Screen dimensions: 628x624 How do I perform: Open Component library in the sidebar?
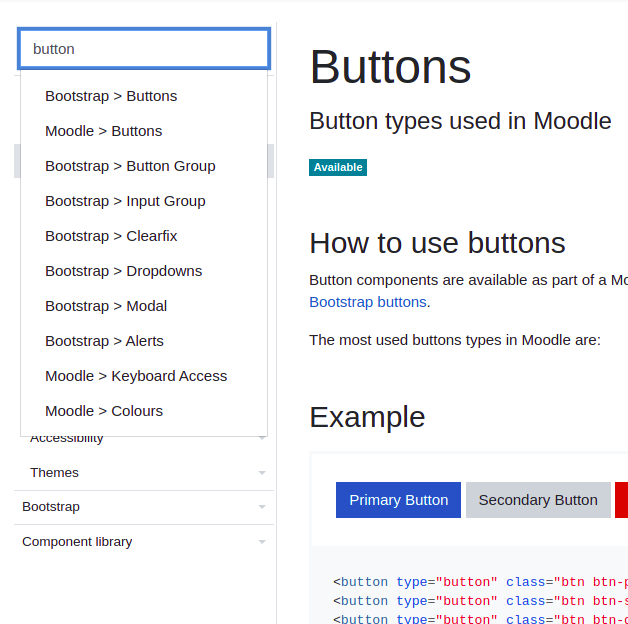(77, 541)
